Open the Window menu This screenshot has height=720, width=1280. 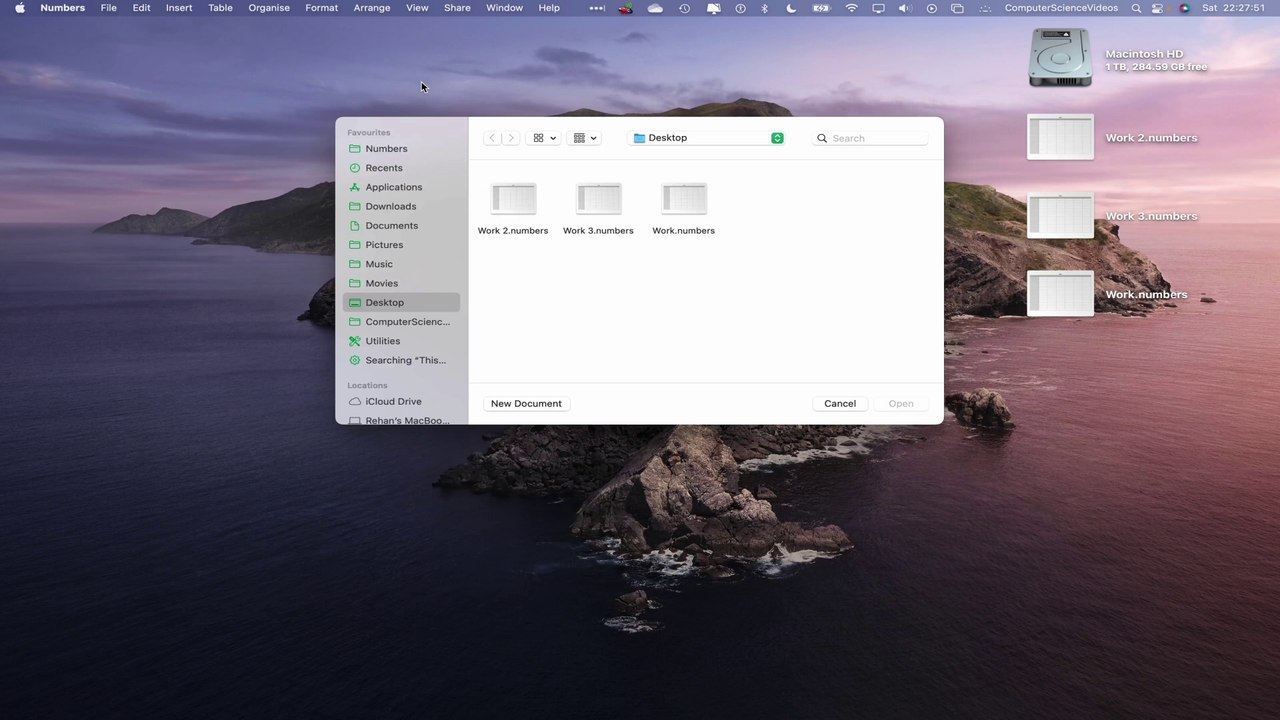(x=504, y=8)
